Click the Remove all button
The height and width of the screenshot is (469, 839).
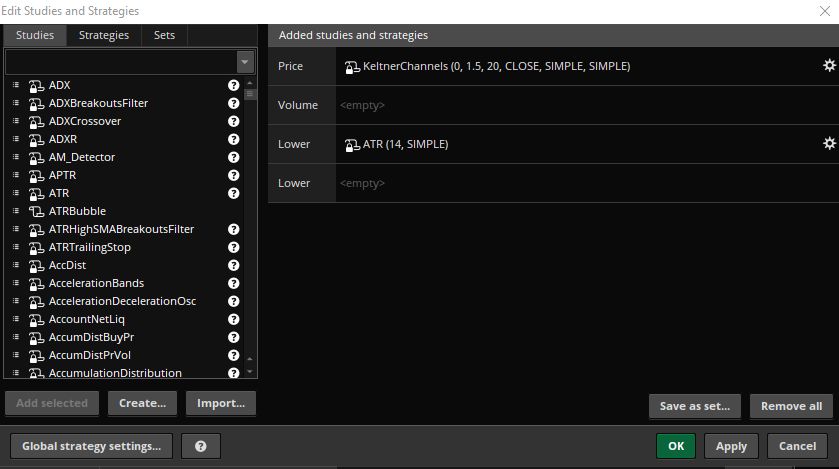point(791,406)
